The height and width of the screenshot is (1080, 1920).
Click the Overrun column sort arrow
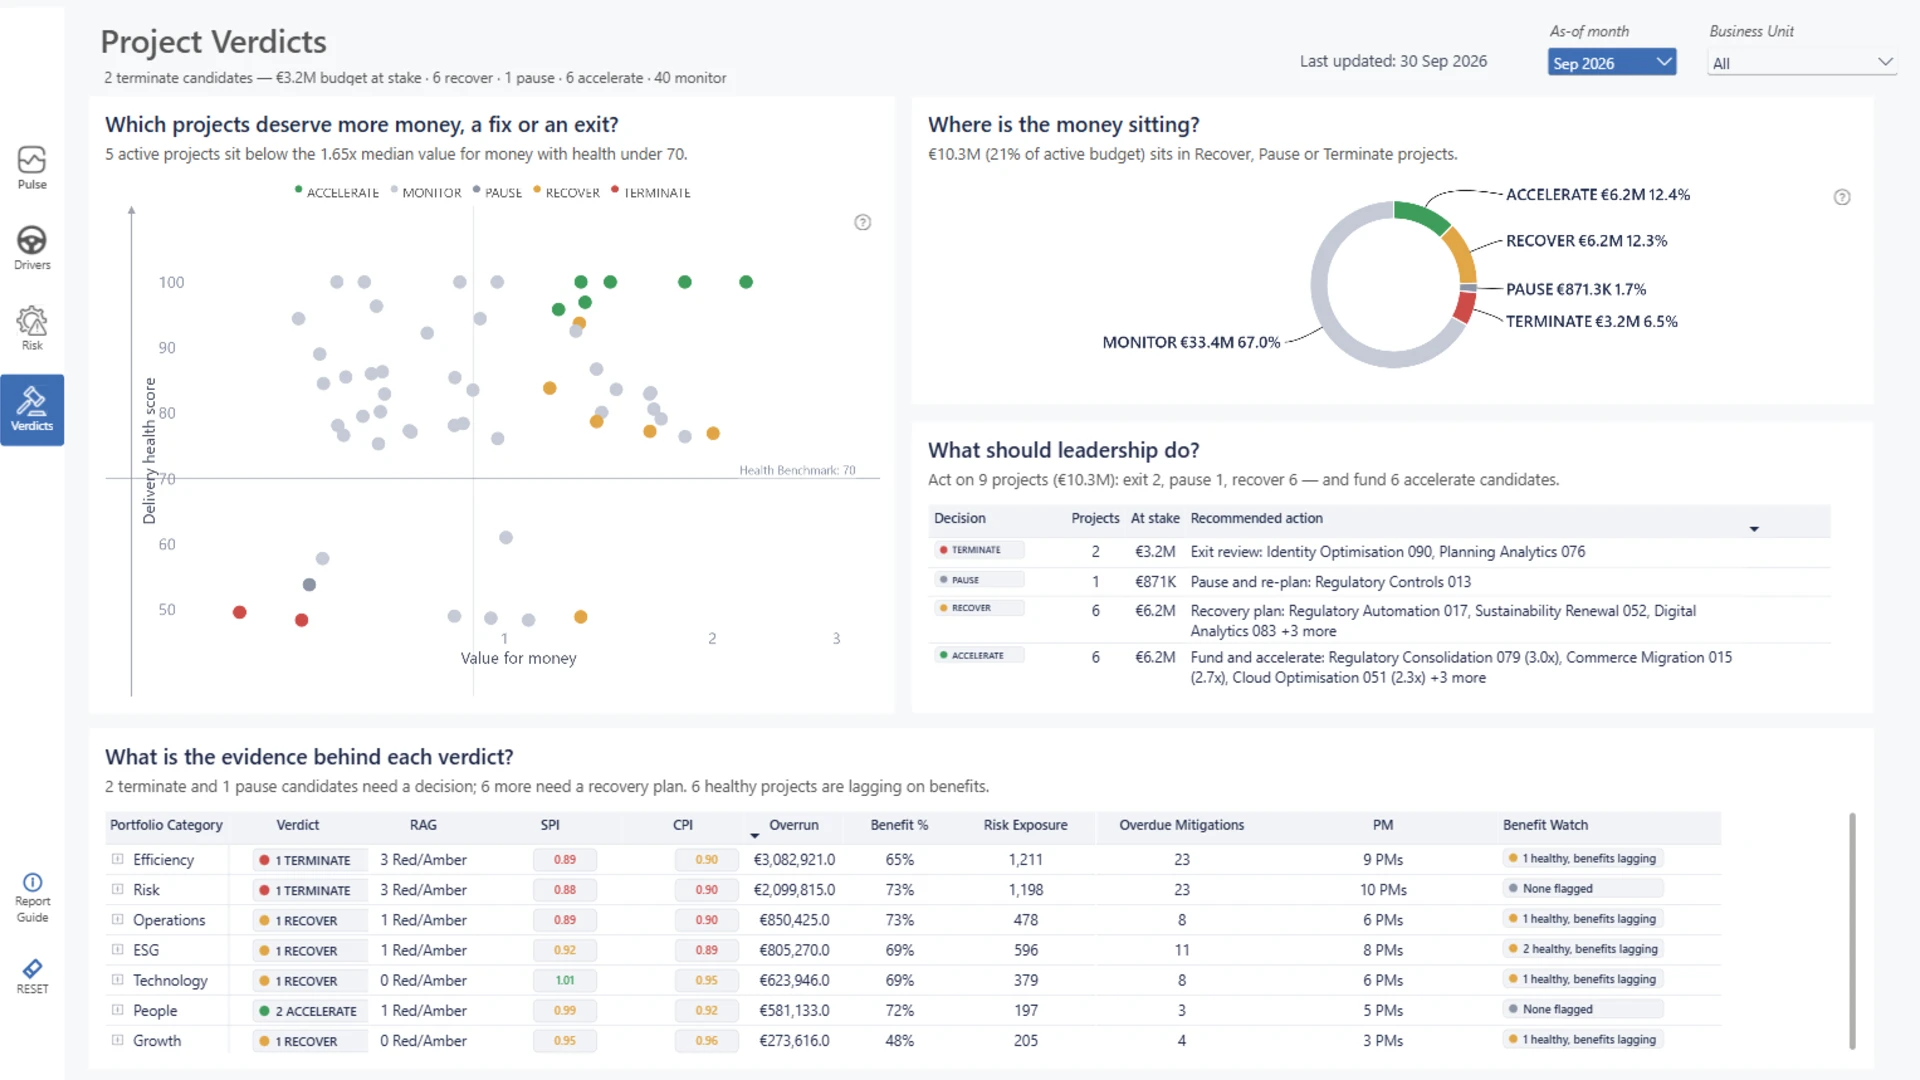(x=754, y=835)
